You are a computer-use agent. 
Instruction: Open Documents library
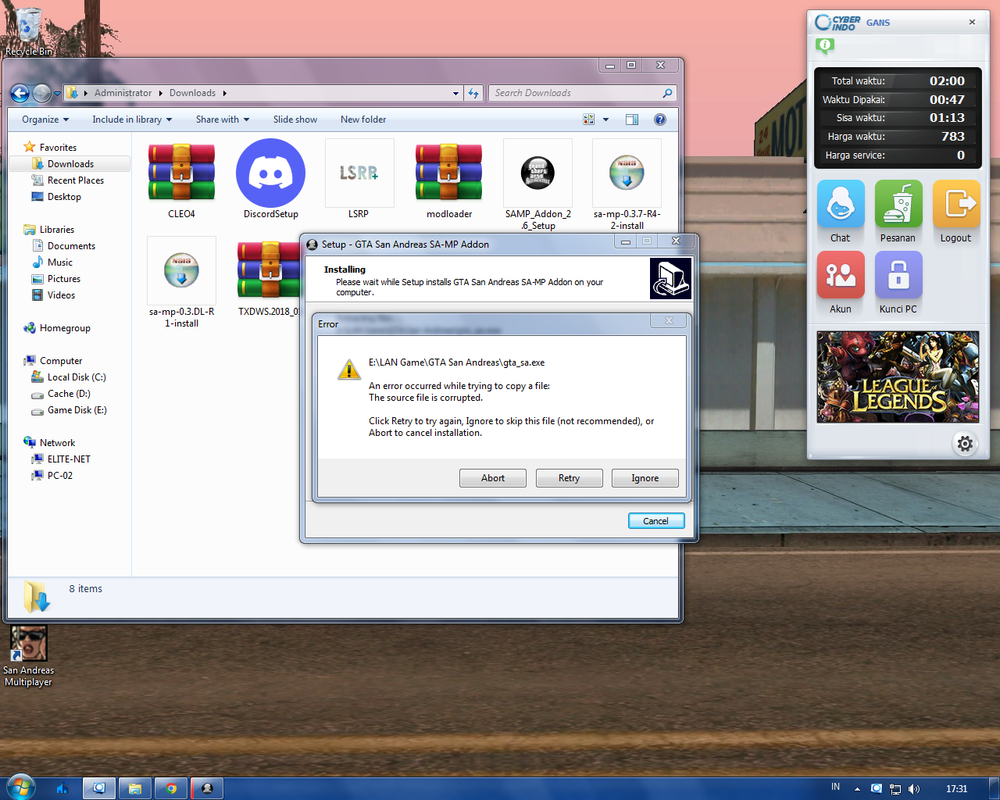71,246
